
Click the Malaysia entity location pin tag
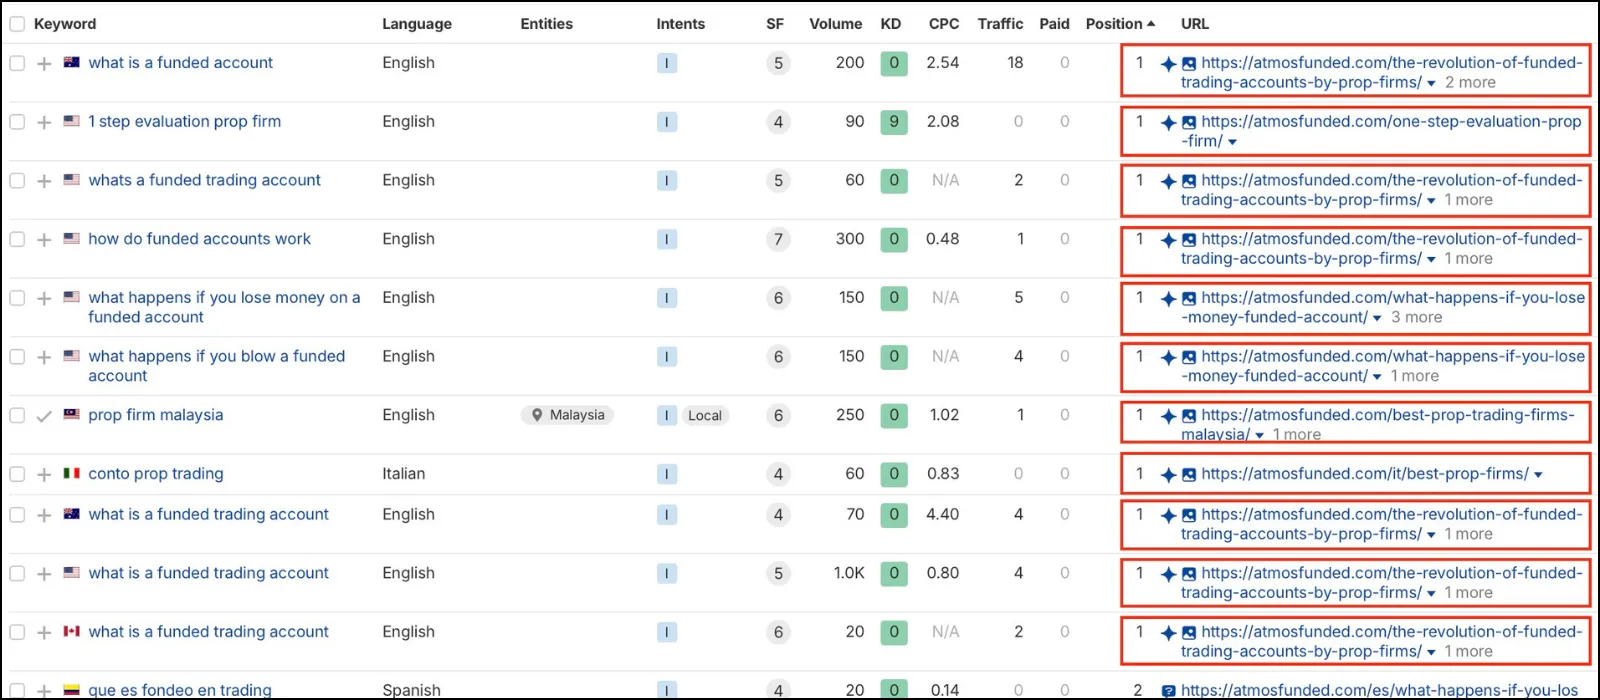point(567,415)
